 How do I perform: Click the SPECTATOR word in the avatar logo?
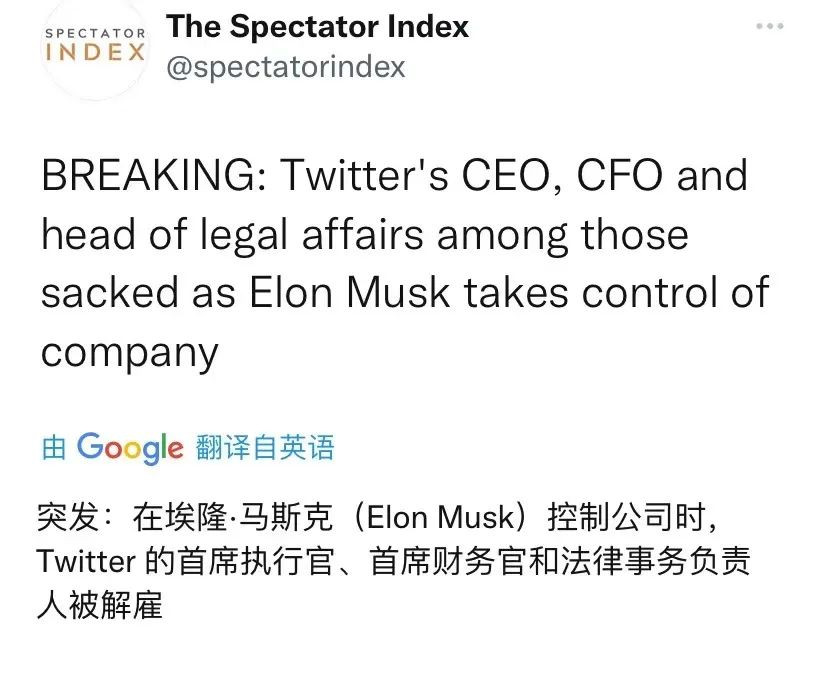point(95,33)
